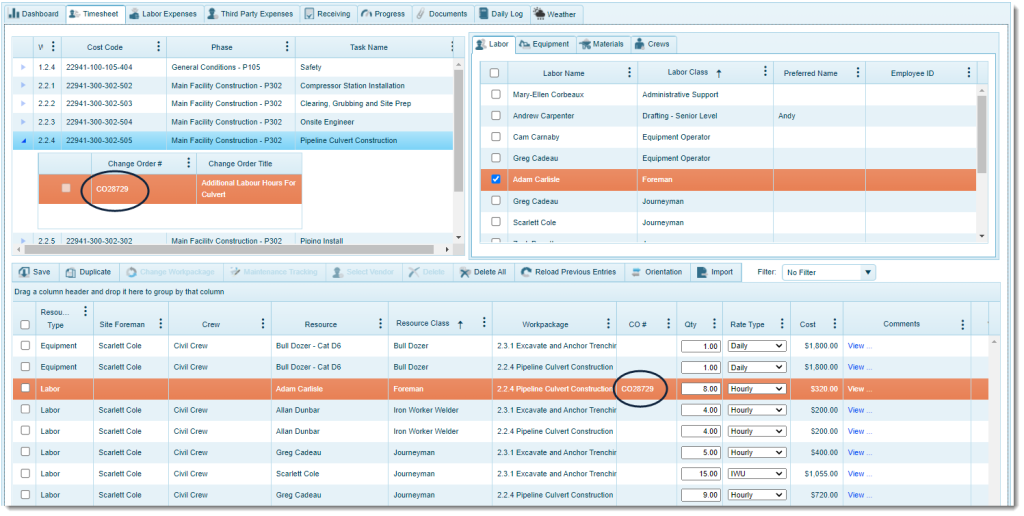Uncheck Adam Carlisle labor checkbox
The width and height of the screenshot is (1024, 516).
[496, 179]
